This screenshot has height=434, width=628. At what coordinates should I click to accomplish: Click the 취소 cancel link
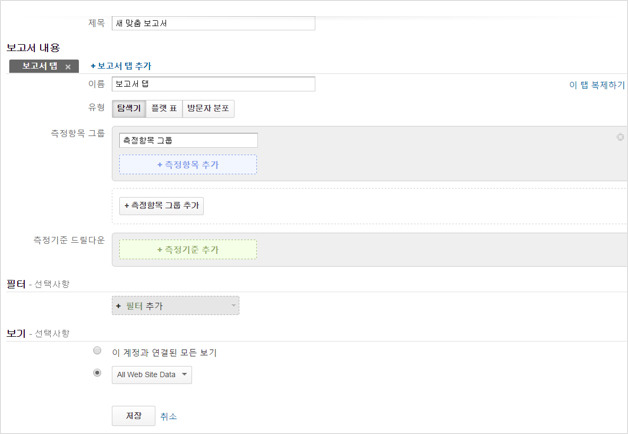pyautogui.click(x=168, y=416)
